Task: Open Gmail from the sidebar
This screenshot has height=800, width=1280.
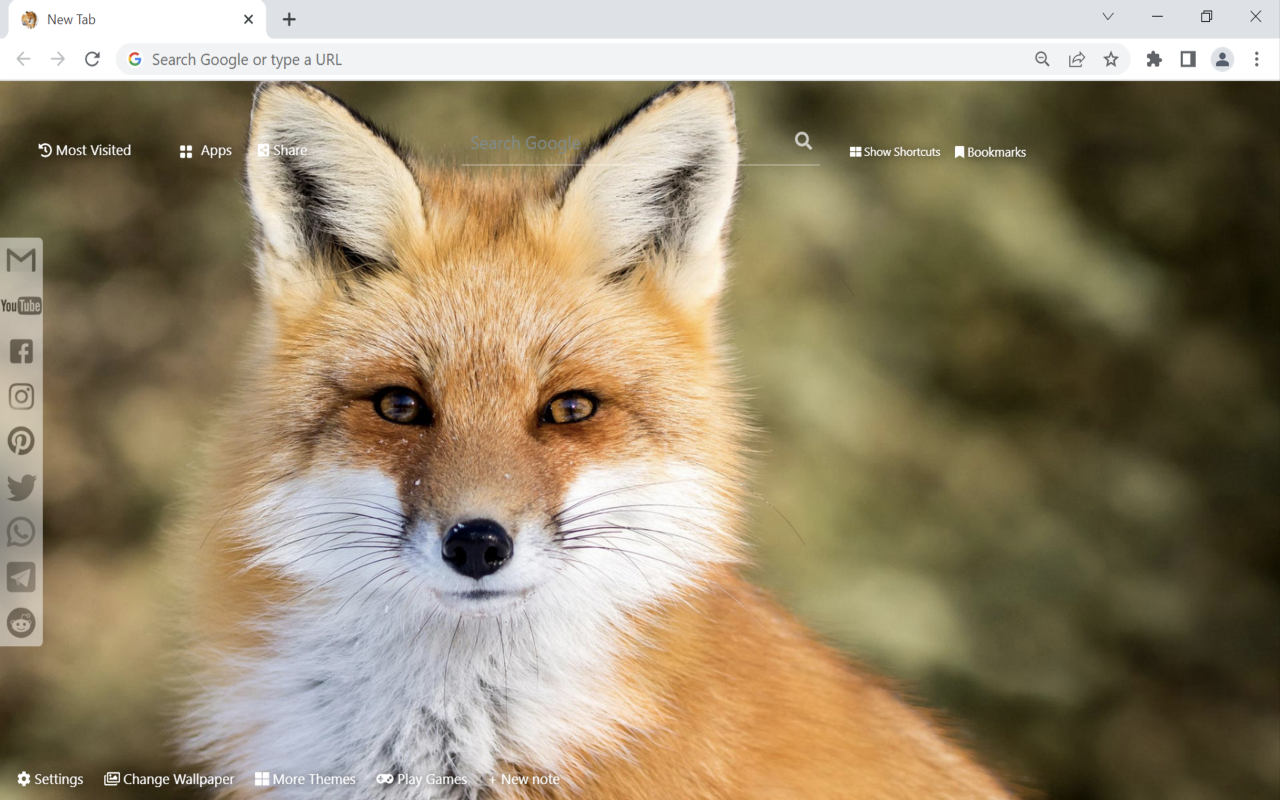Action: point(21,260)
